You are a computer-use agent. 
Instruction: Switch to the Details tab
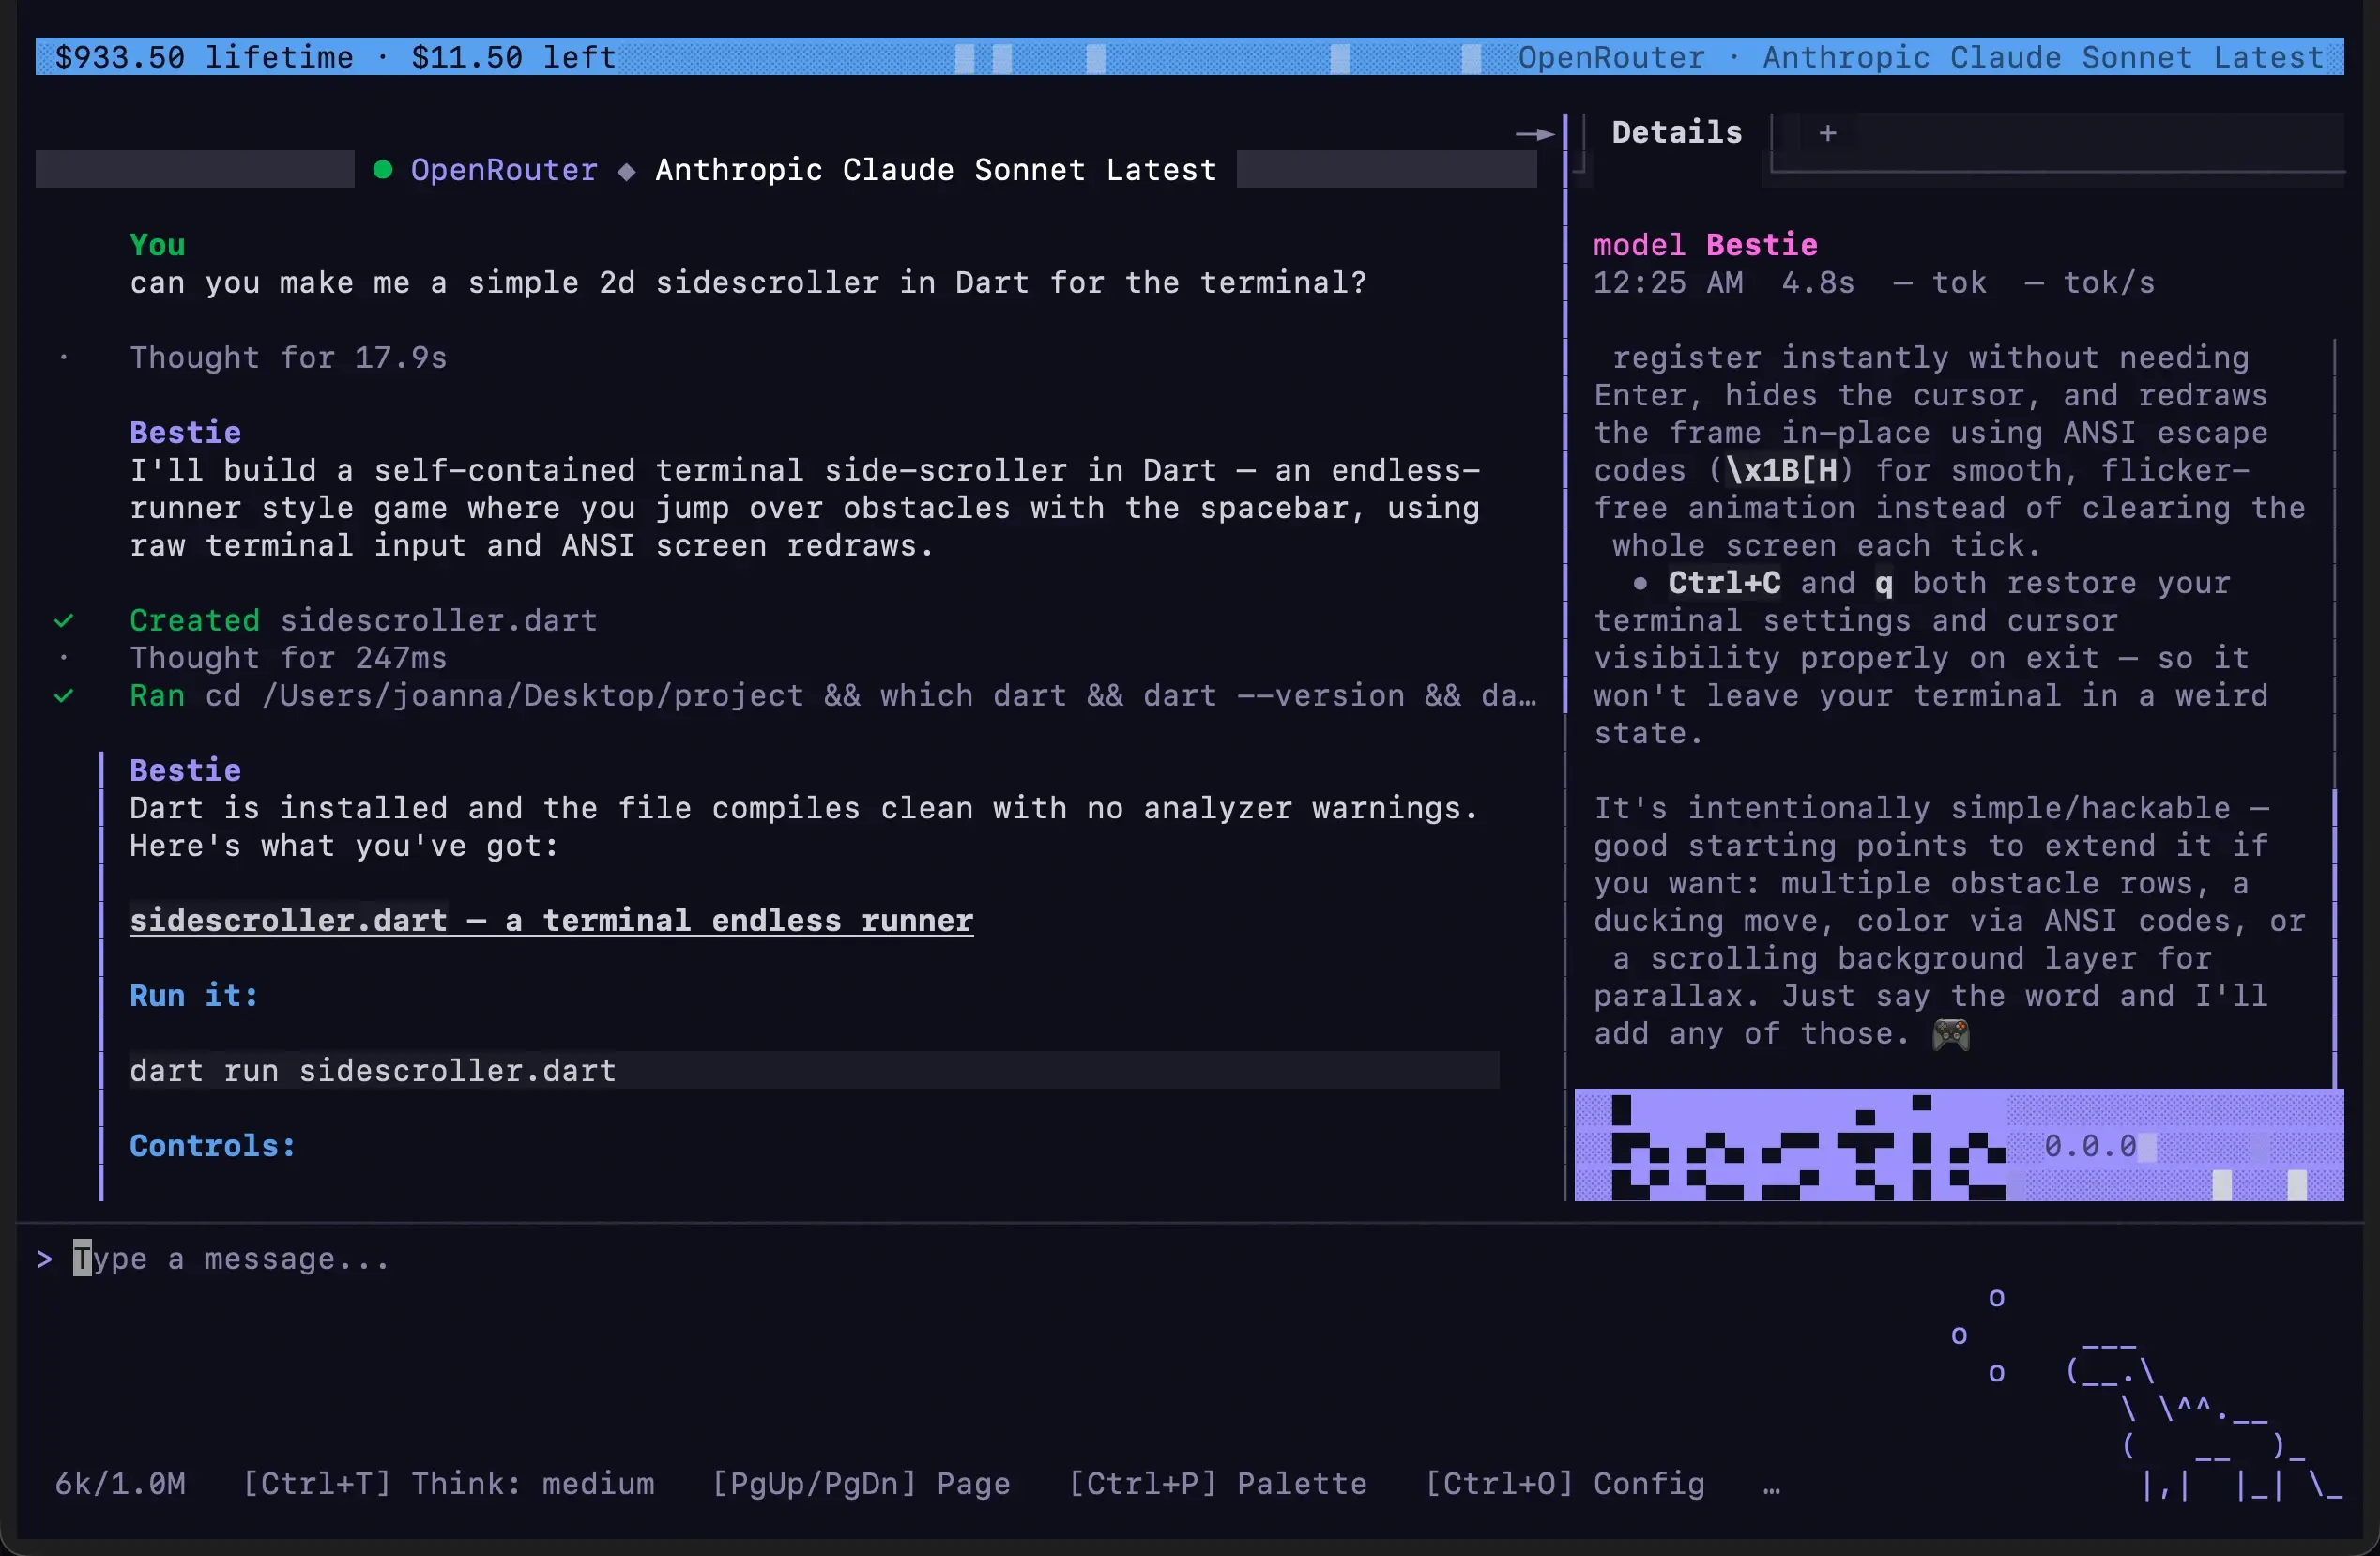(x=1677, y=133)
